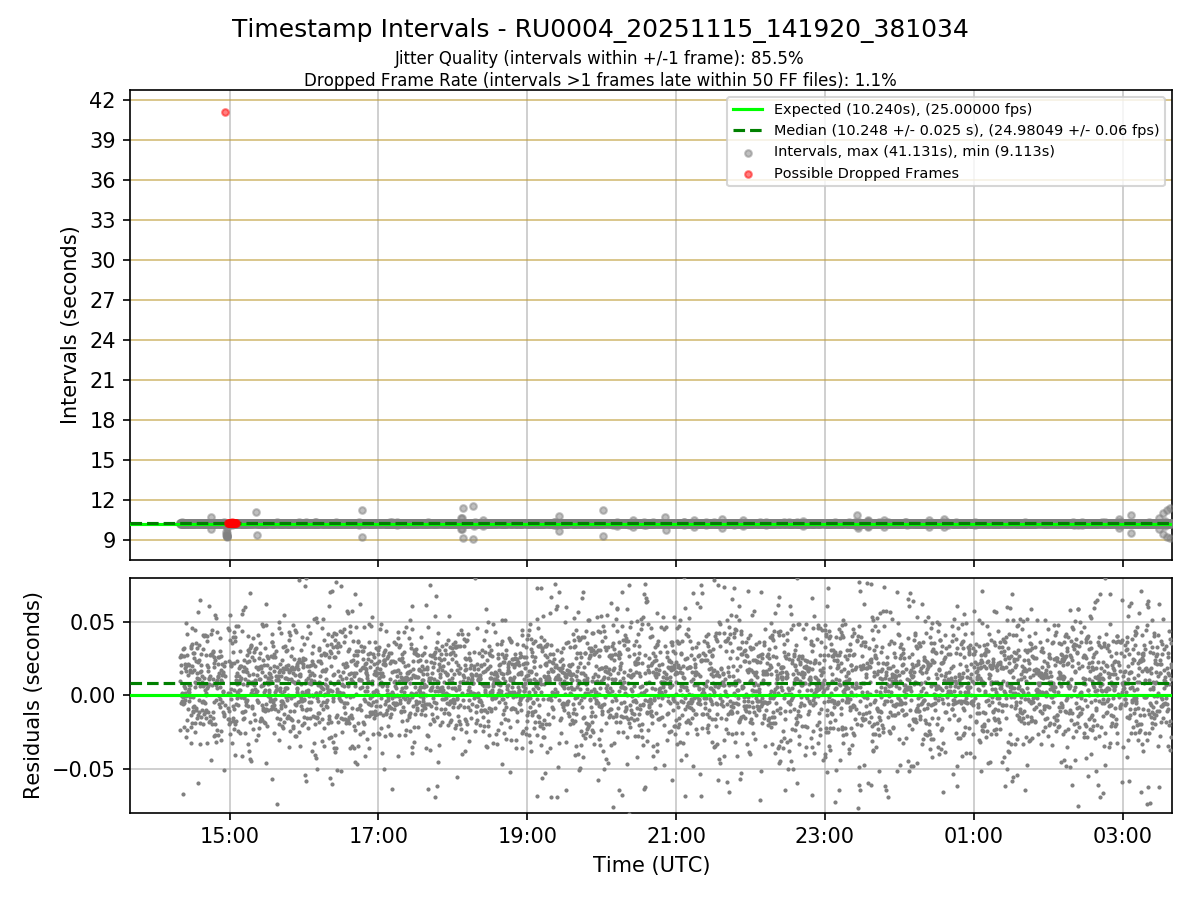Click the 'Dropped Frame Rate' 1.1% subtitle line

pos(600,79)
